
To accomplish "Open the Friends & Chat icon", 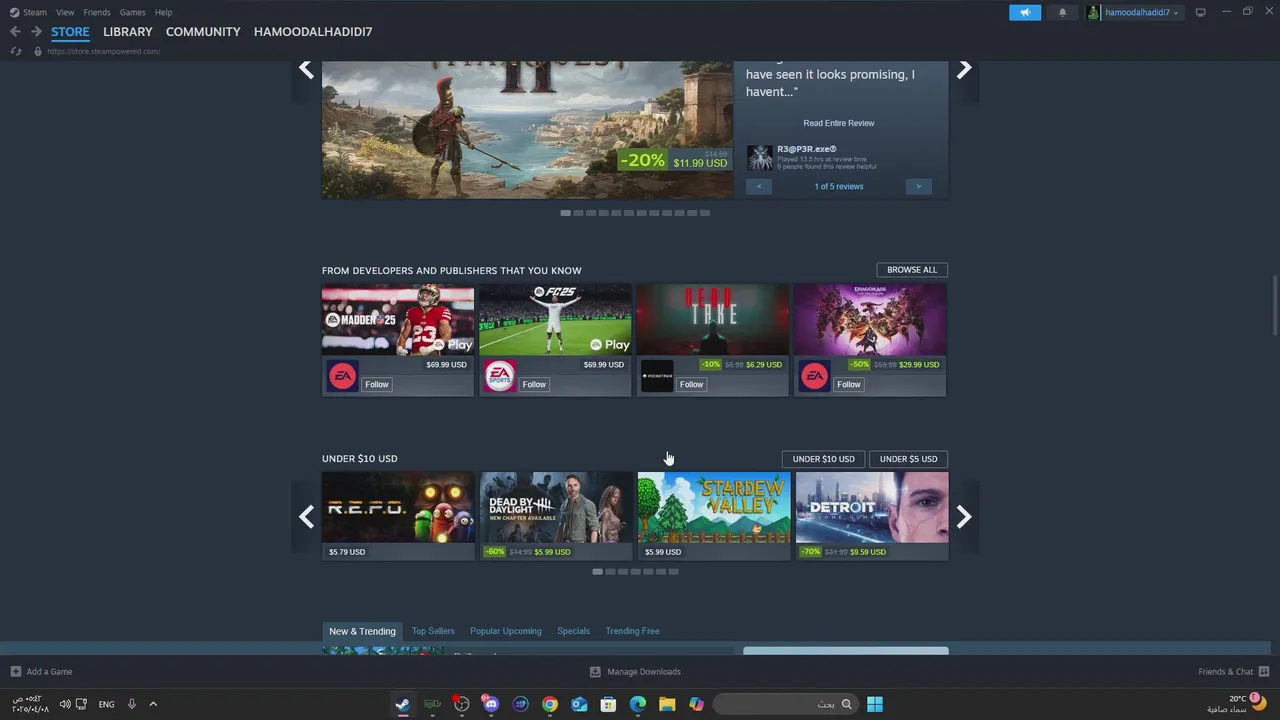I will tap(1264, 672).
